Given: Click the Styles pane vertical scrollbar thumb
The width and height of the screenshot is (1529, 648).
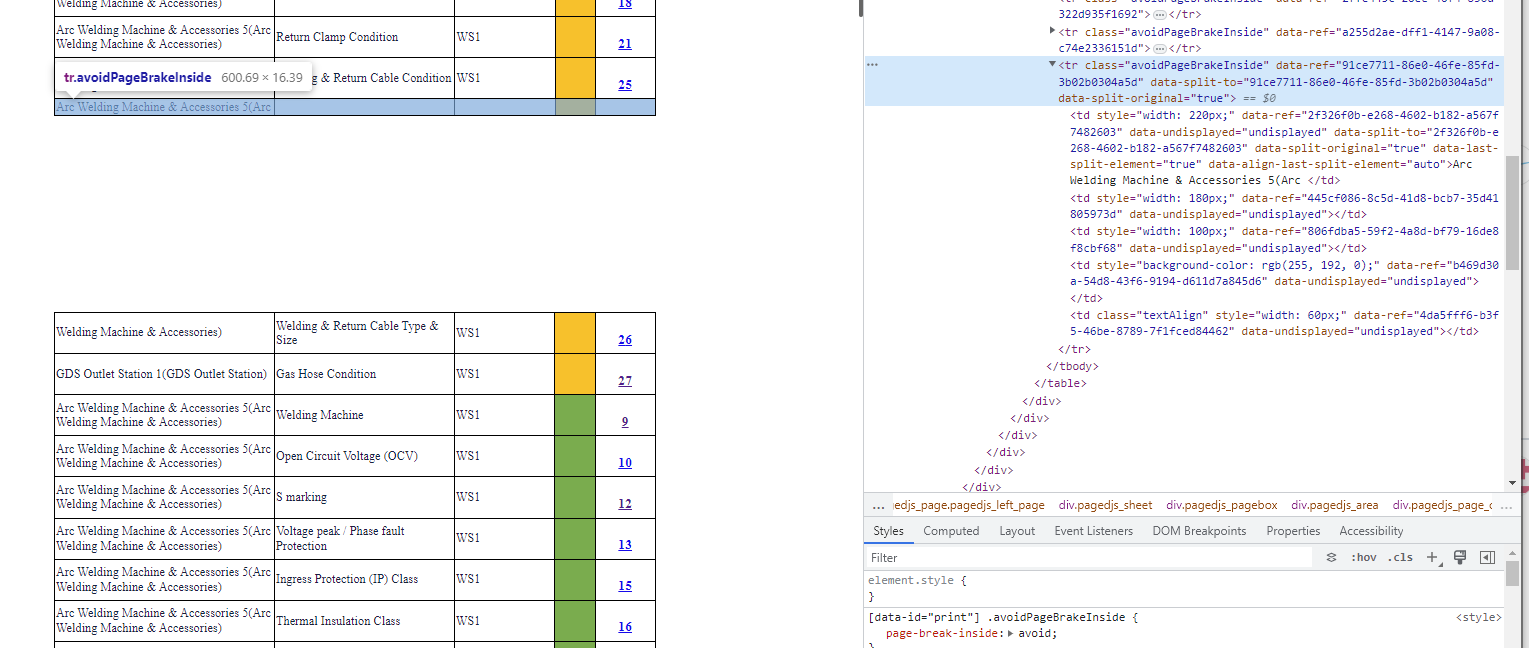Looking at the screenshot, I should (x=1512, y=575).
